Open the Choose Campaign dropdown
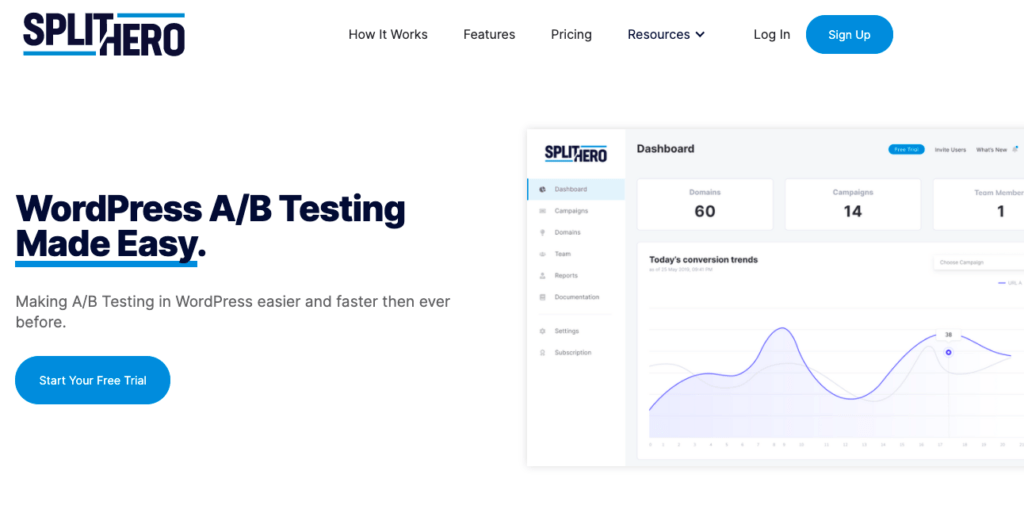The image size is (1024, 509). (978, 262)
